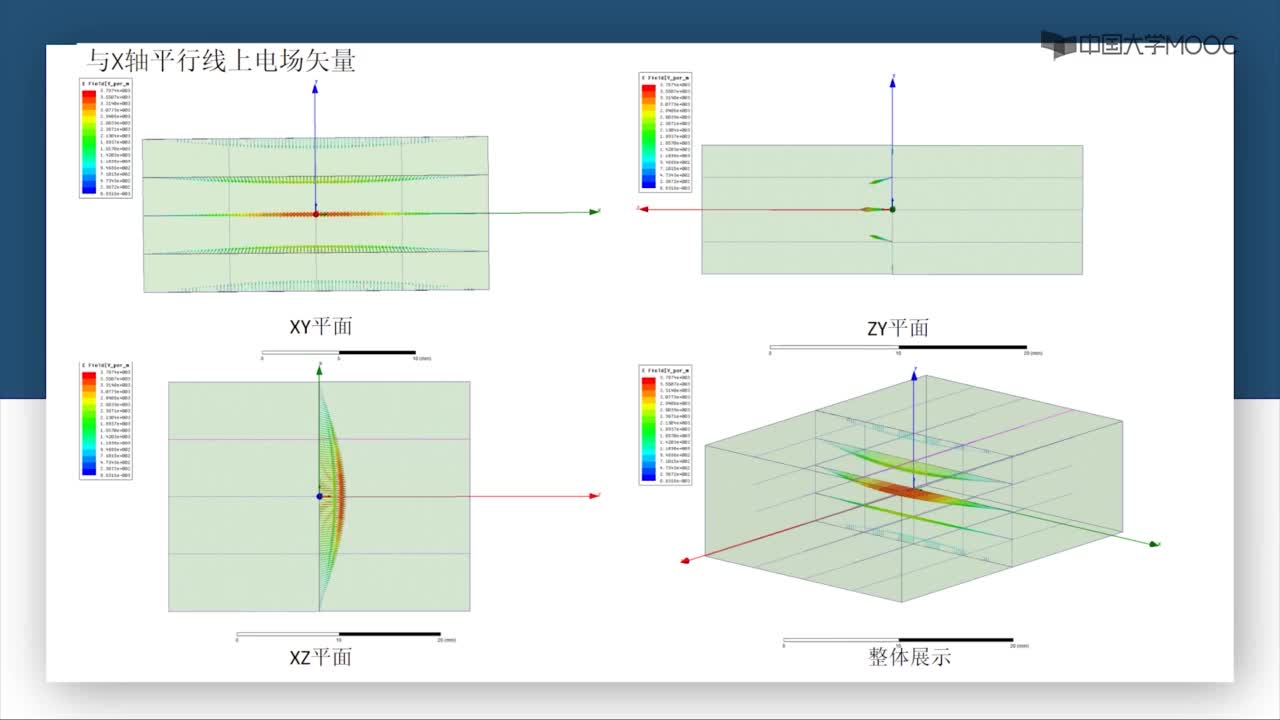Click the E Field color legend beside 3D plot
Image resolution: width=1280 pixels, height=720 pixels.
pyautogui.click(x=665, y=425)
